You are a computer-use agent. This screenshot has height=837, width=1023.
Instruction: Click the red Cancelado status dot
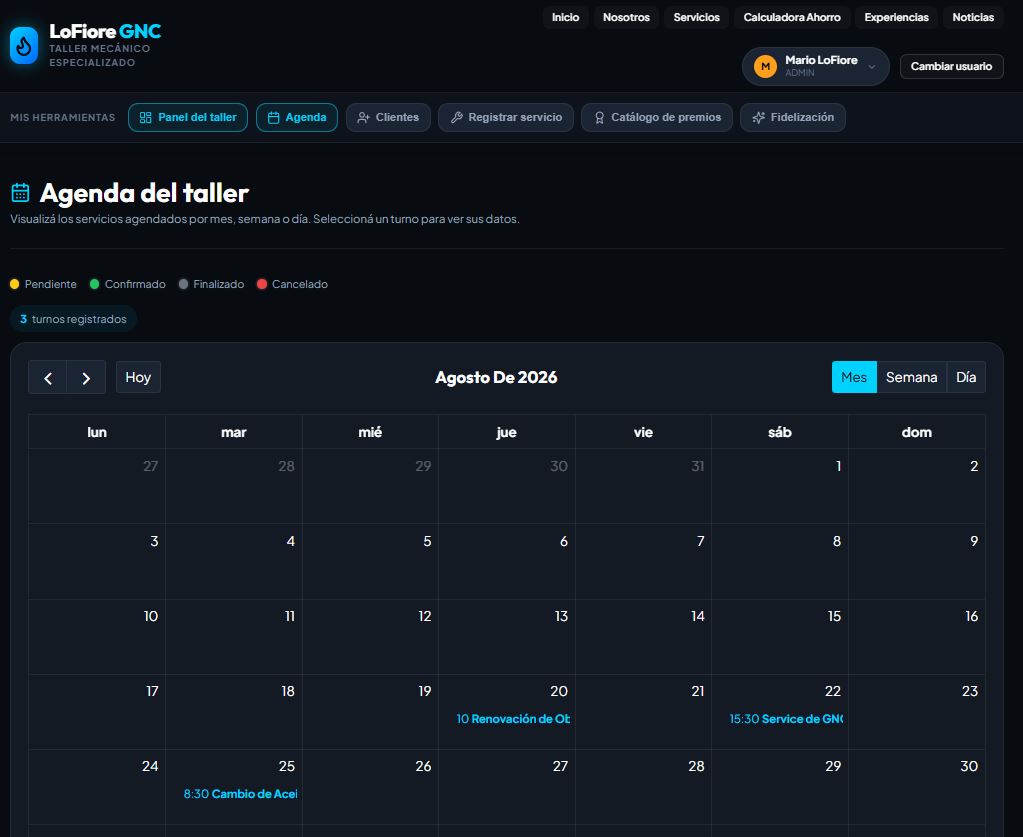point(262,284)
